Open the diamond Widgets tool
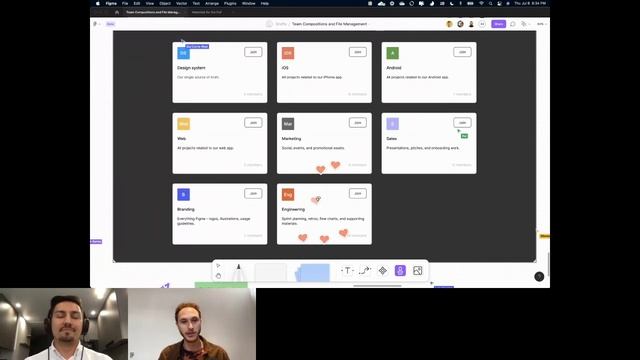The width and height of the screenshot is (640, 360). pos(382,271)
